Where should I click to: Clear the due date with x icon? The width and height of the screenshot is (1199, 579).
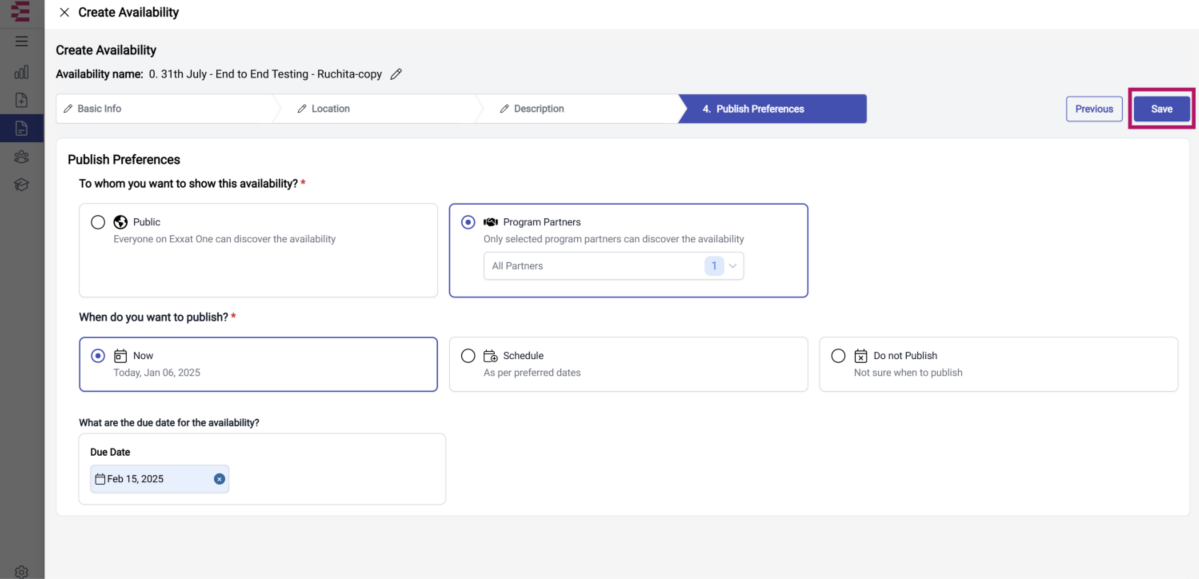[x=219, y=479]
